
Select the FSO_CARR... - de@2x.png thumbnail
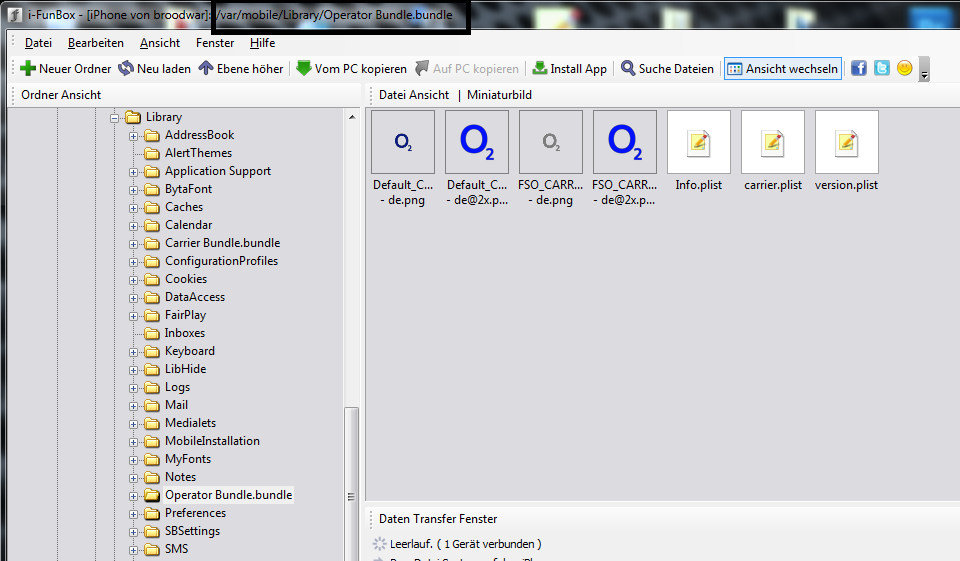click(x=625, y=142)
